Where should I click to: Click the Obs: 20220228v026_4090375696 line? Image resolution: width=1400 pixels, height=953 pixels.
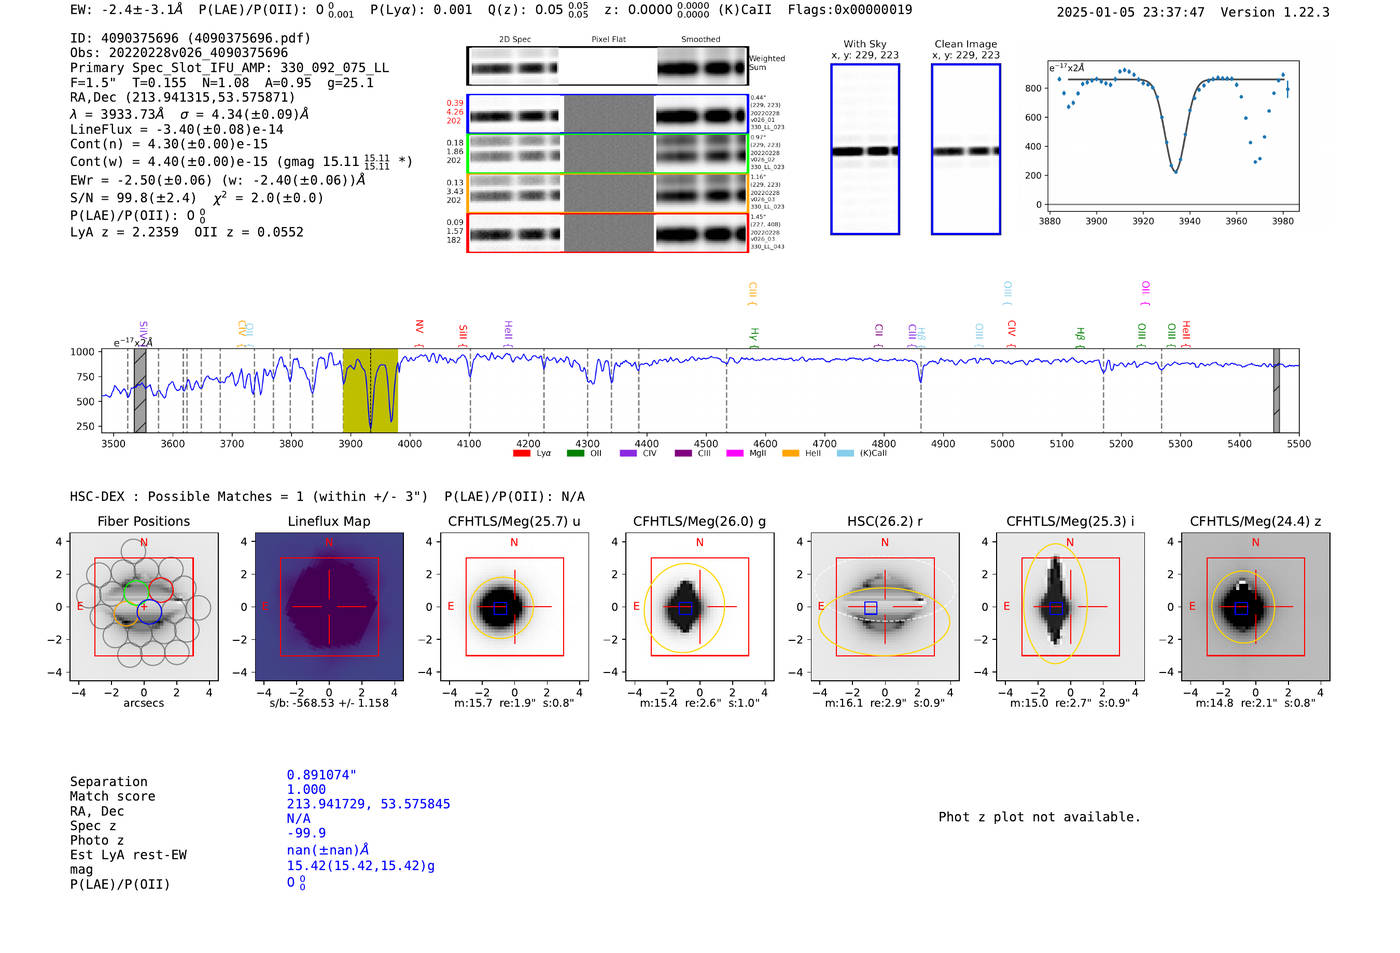click(x=179, y=53)
